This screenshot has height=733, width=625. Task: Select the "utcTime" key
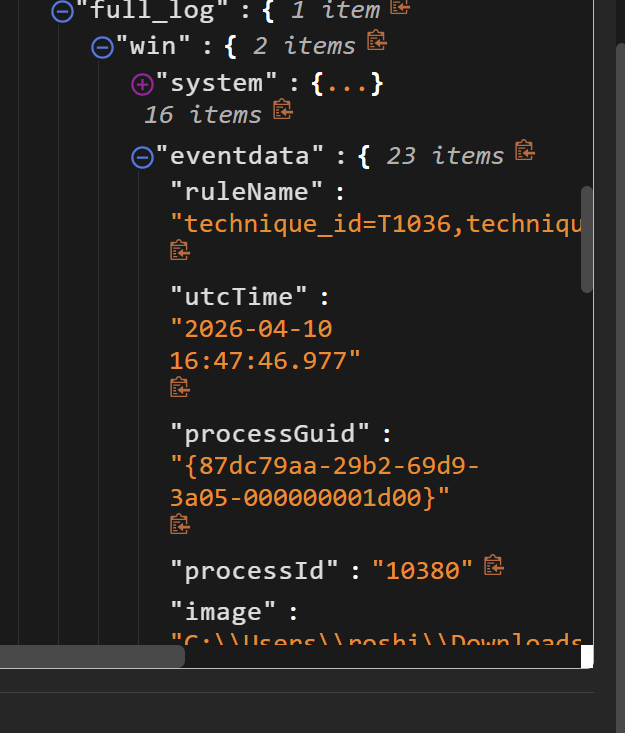tap(238, 296)
